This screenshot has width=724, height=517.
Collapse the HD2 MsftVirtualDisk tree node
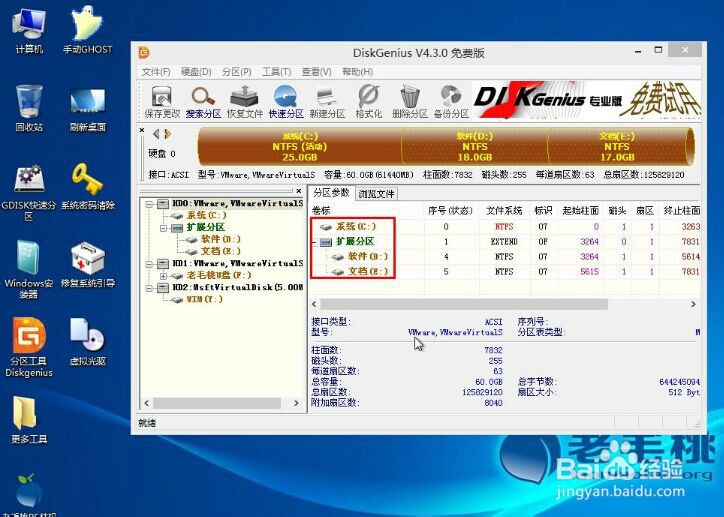click(149, 288)
